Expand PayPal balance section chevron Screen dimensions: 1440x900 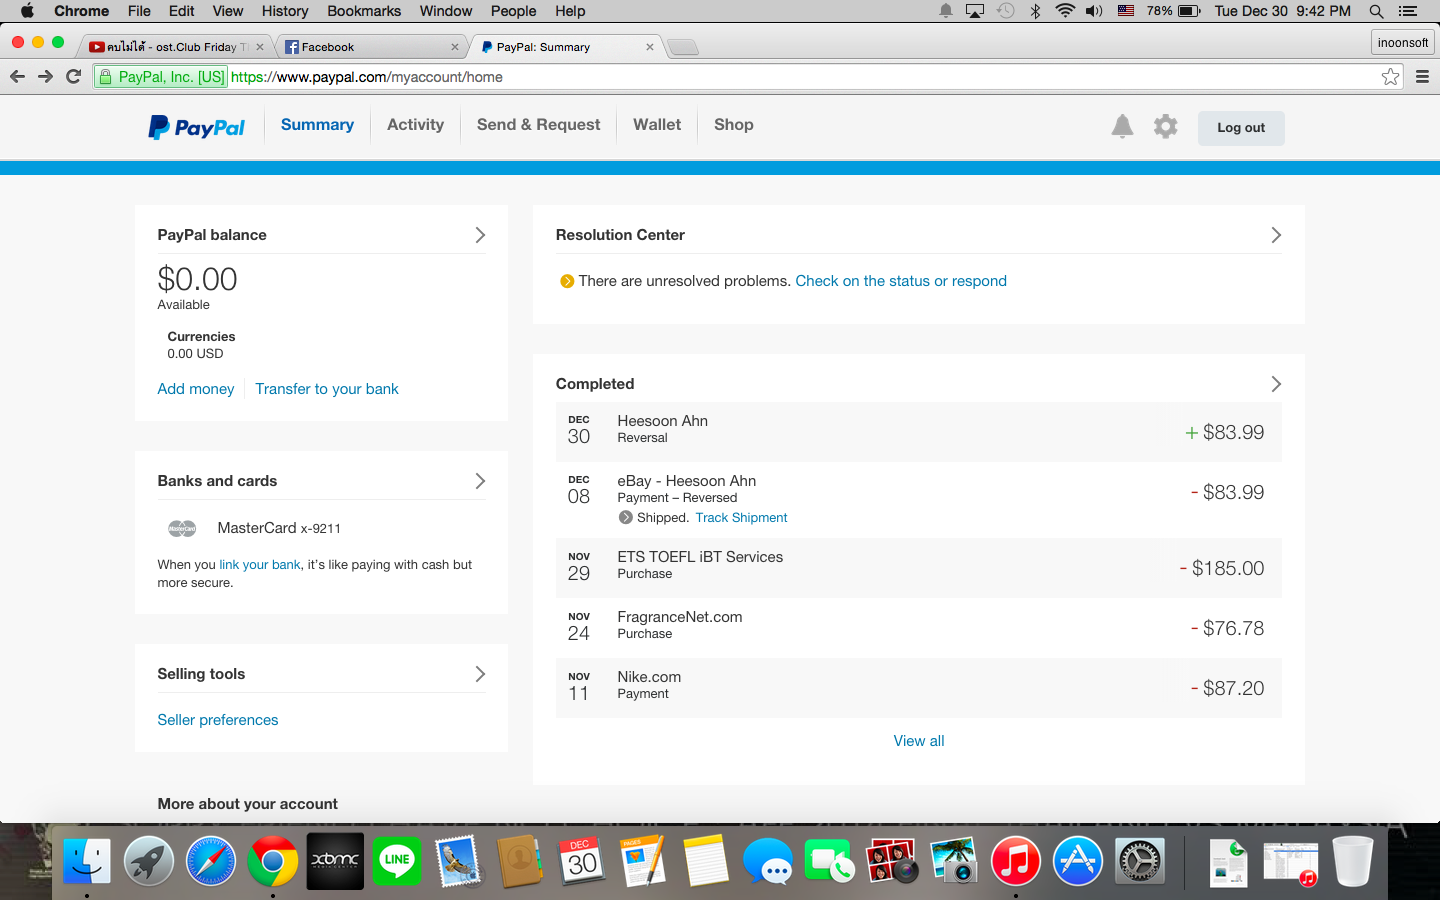(x=480, y=235)
